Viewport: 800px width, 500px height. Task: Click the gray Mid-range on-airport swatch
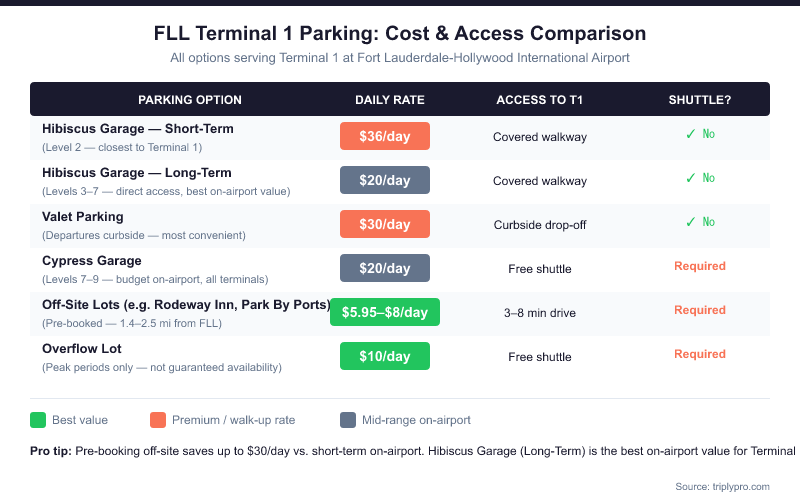point(349,420)
